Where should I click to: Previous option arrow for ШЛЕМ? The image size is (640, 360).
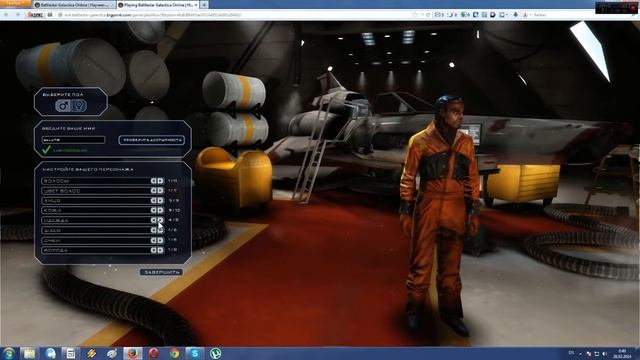[x=154, y=230]
